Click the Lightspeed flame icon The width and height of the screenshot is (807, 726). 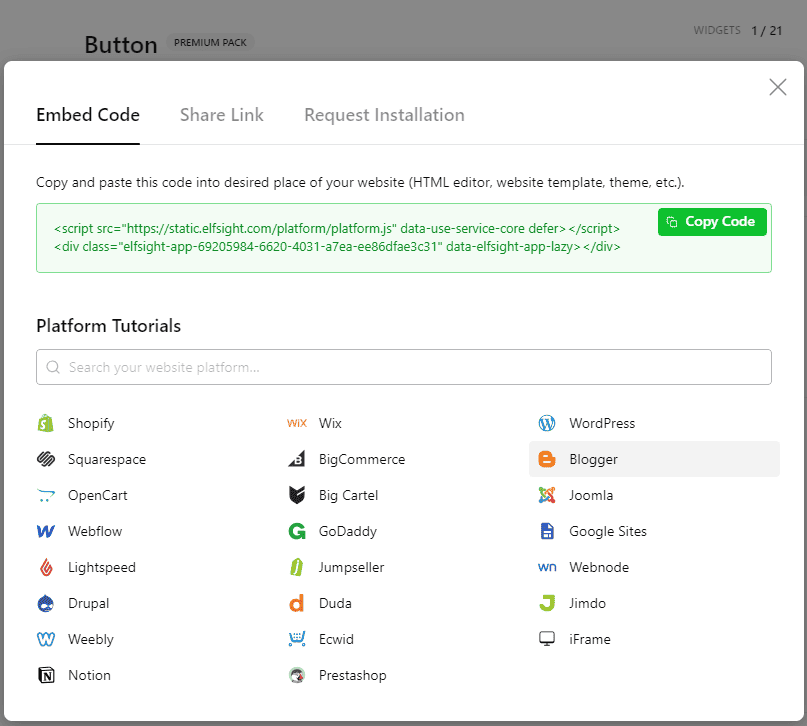pyautogui.click(x=46, y=567)
